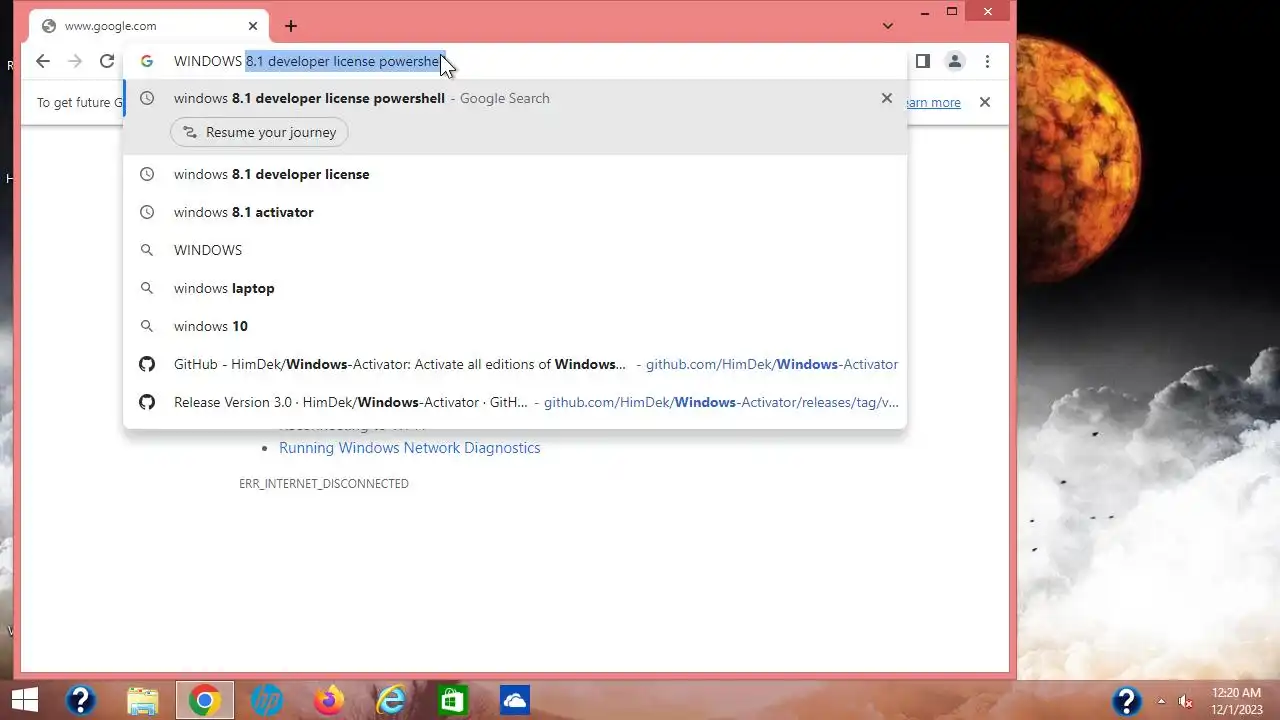
Task: Reload the page with the refresh icon
Action: [107, 61]
